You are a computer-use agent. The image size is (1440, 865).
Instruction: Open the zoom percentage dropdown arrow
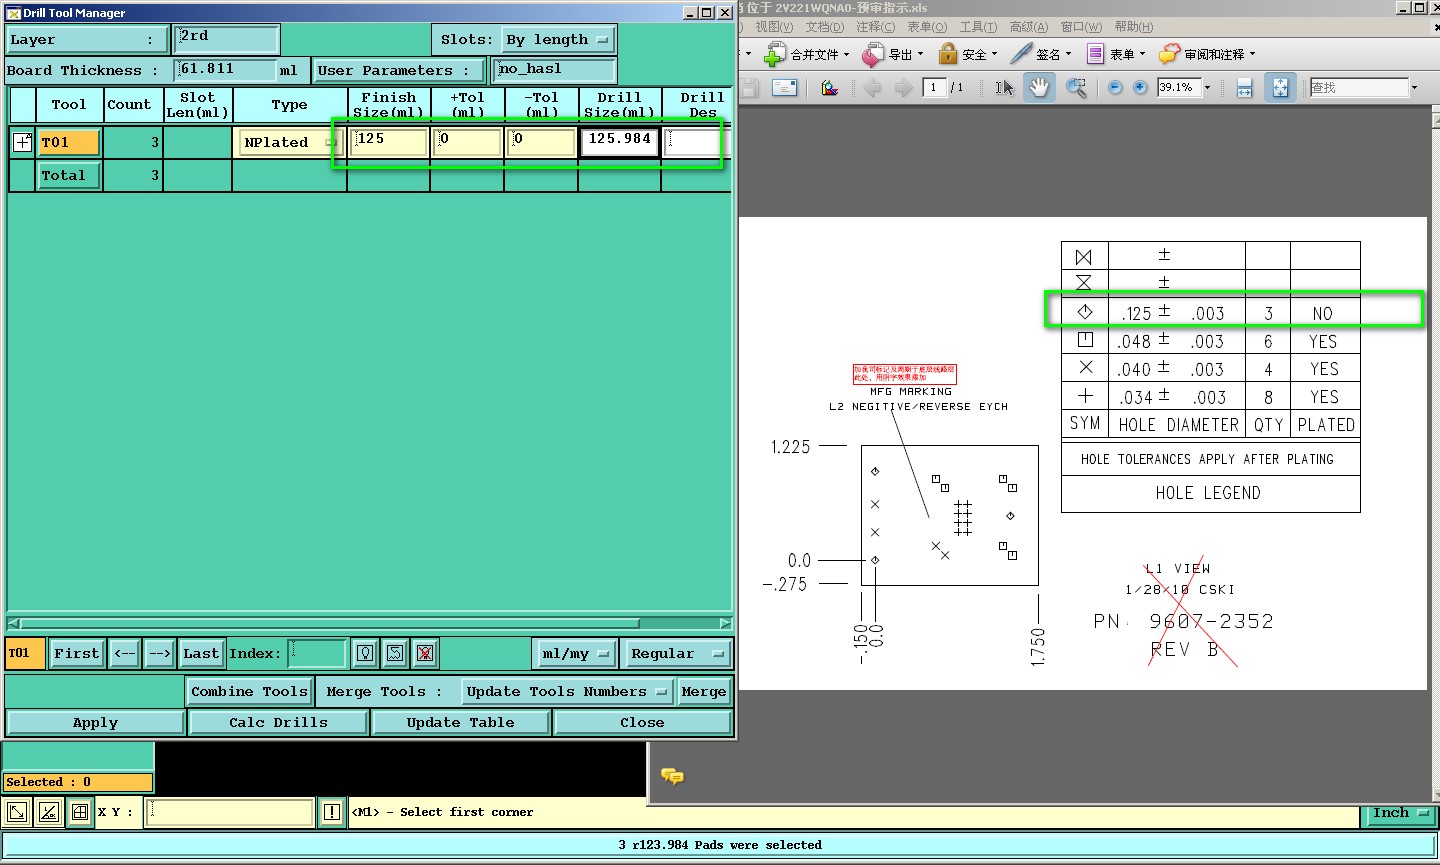(x=1207, y=88)
